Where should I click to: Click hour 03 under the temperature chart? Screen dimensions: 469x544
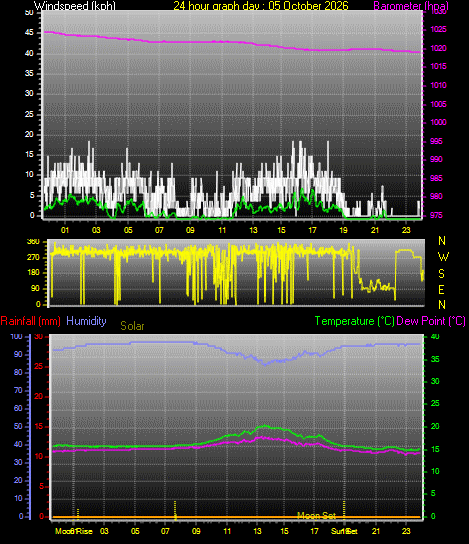pos(104,531)
